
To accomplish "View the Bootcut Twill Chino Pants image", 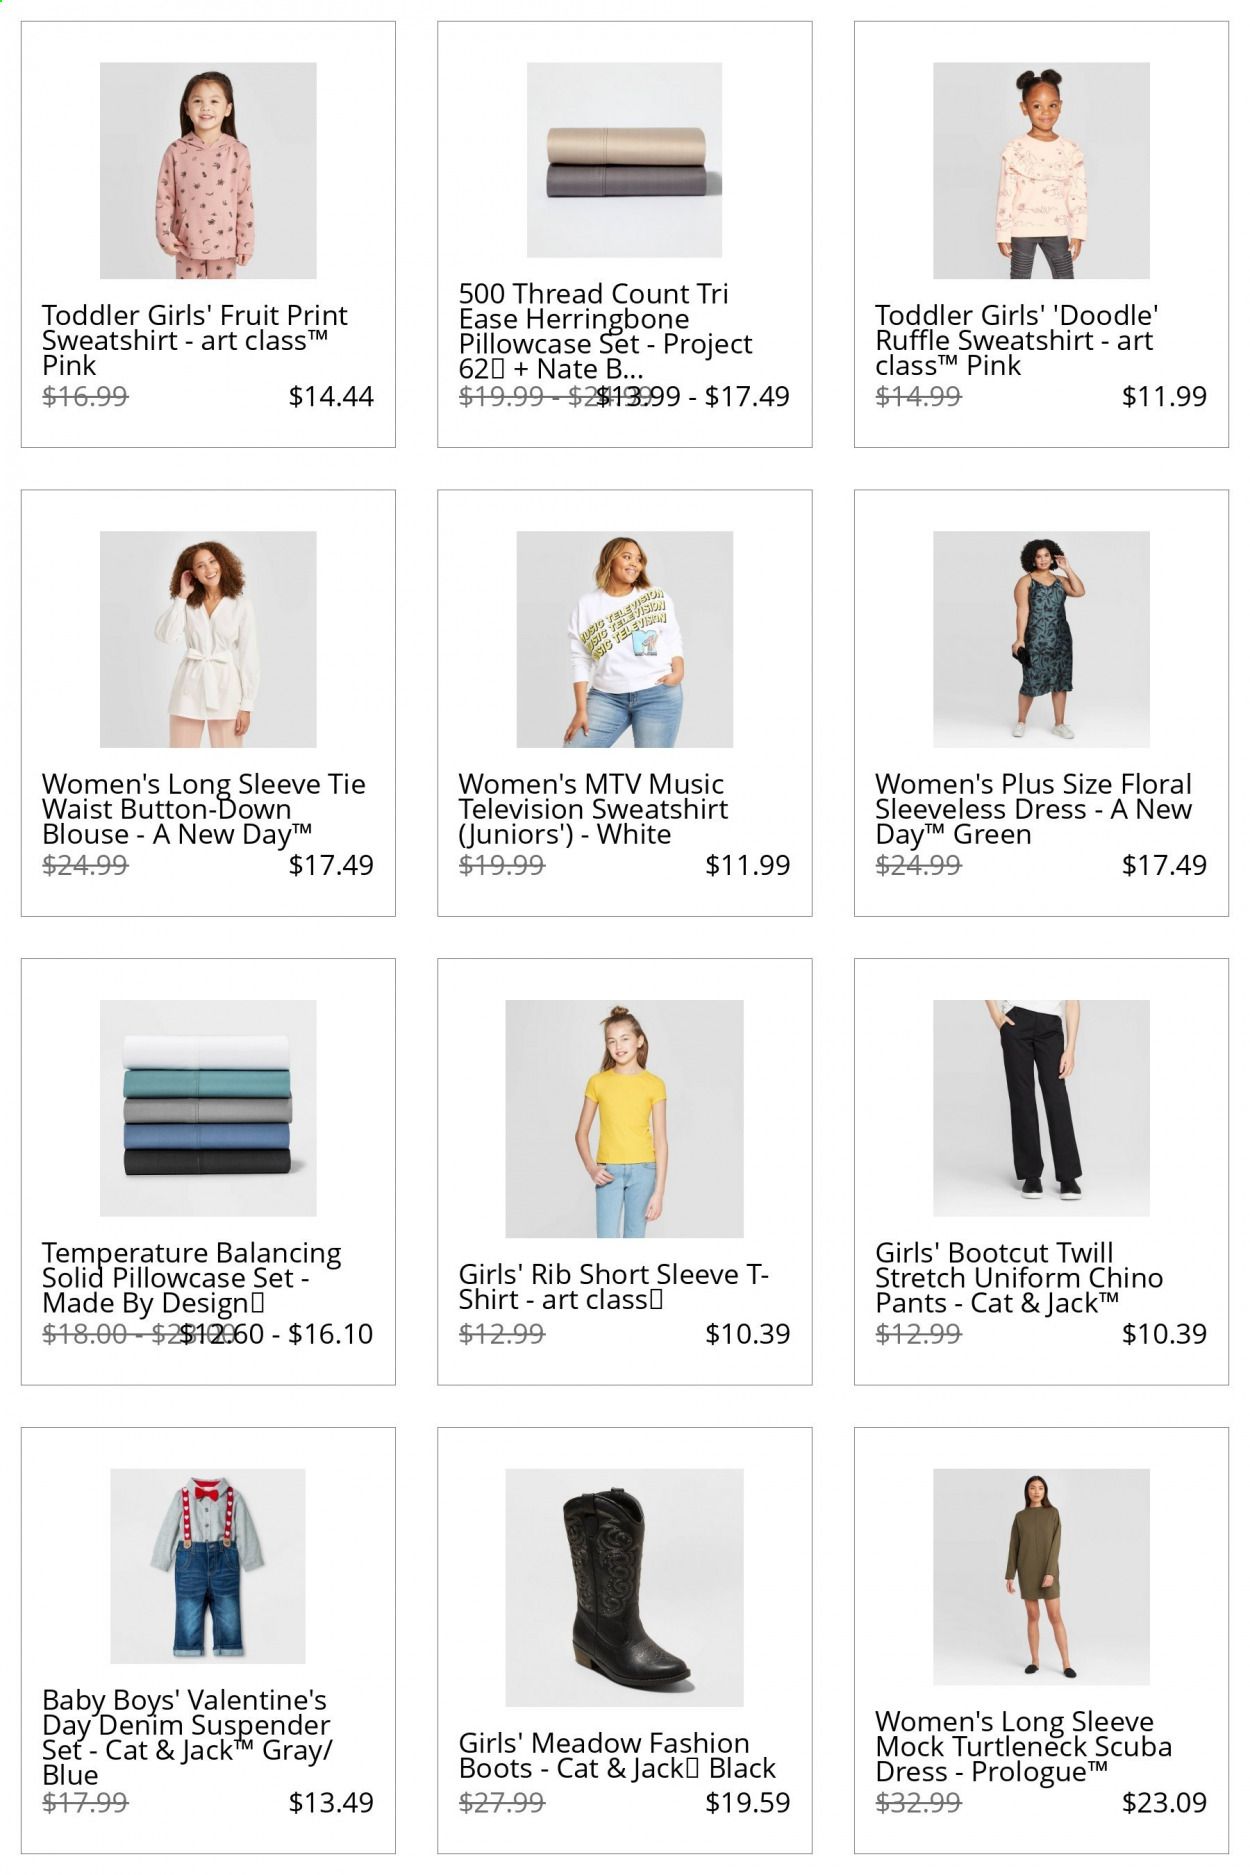I will 1041,1108.
